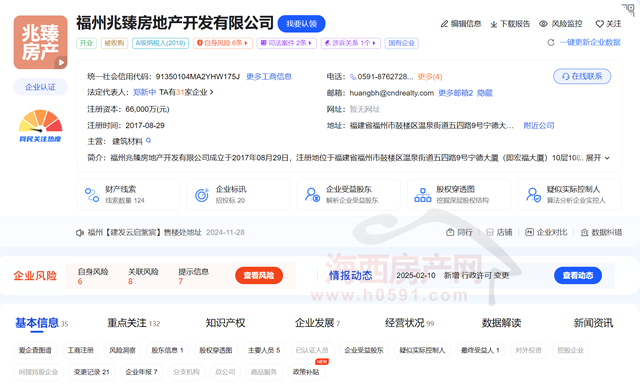Viewport: 640px width, 388px height.
Task: Select 股东信息 1 chip
Action: (167, 350)
